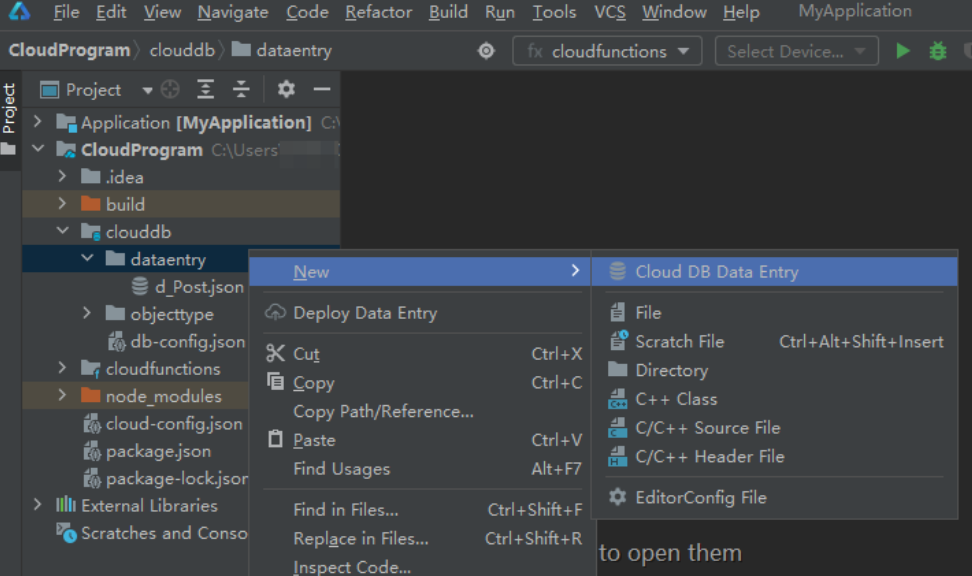Click the d_Post.json database file icon
The height and width of the screenshot is (576, 972).
(x=140, y=286)
